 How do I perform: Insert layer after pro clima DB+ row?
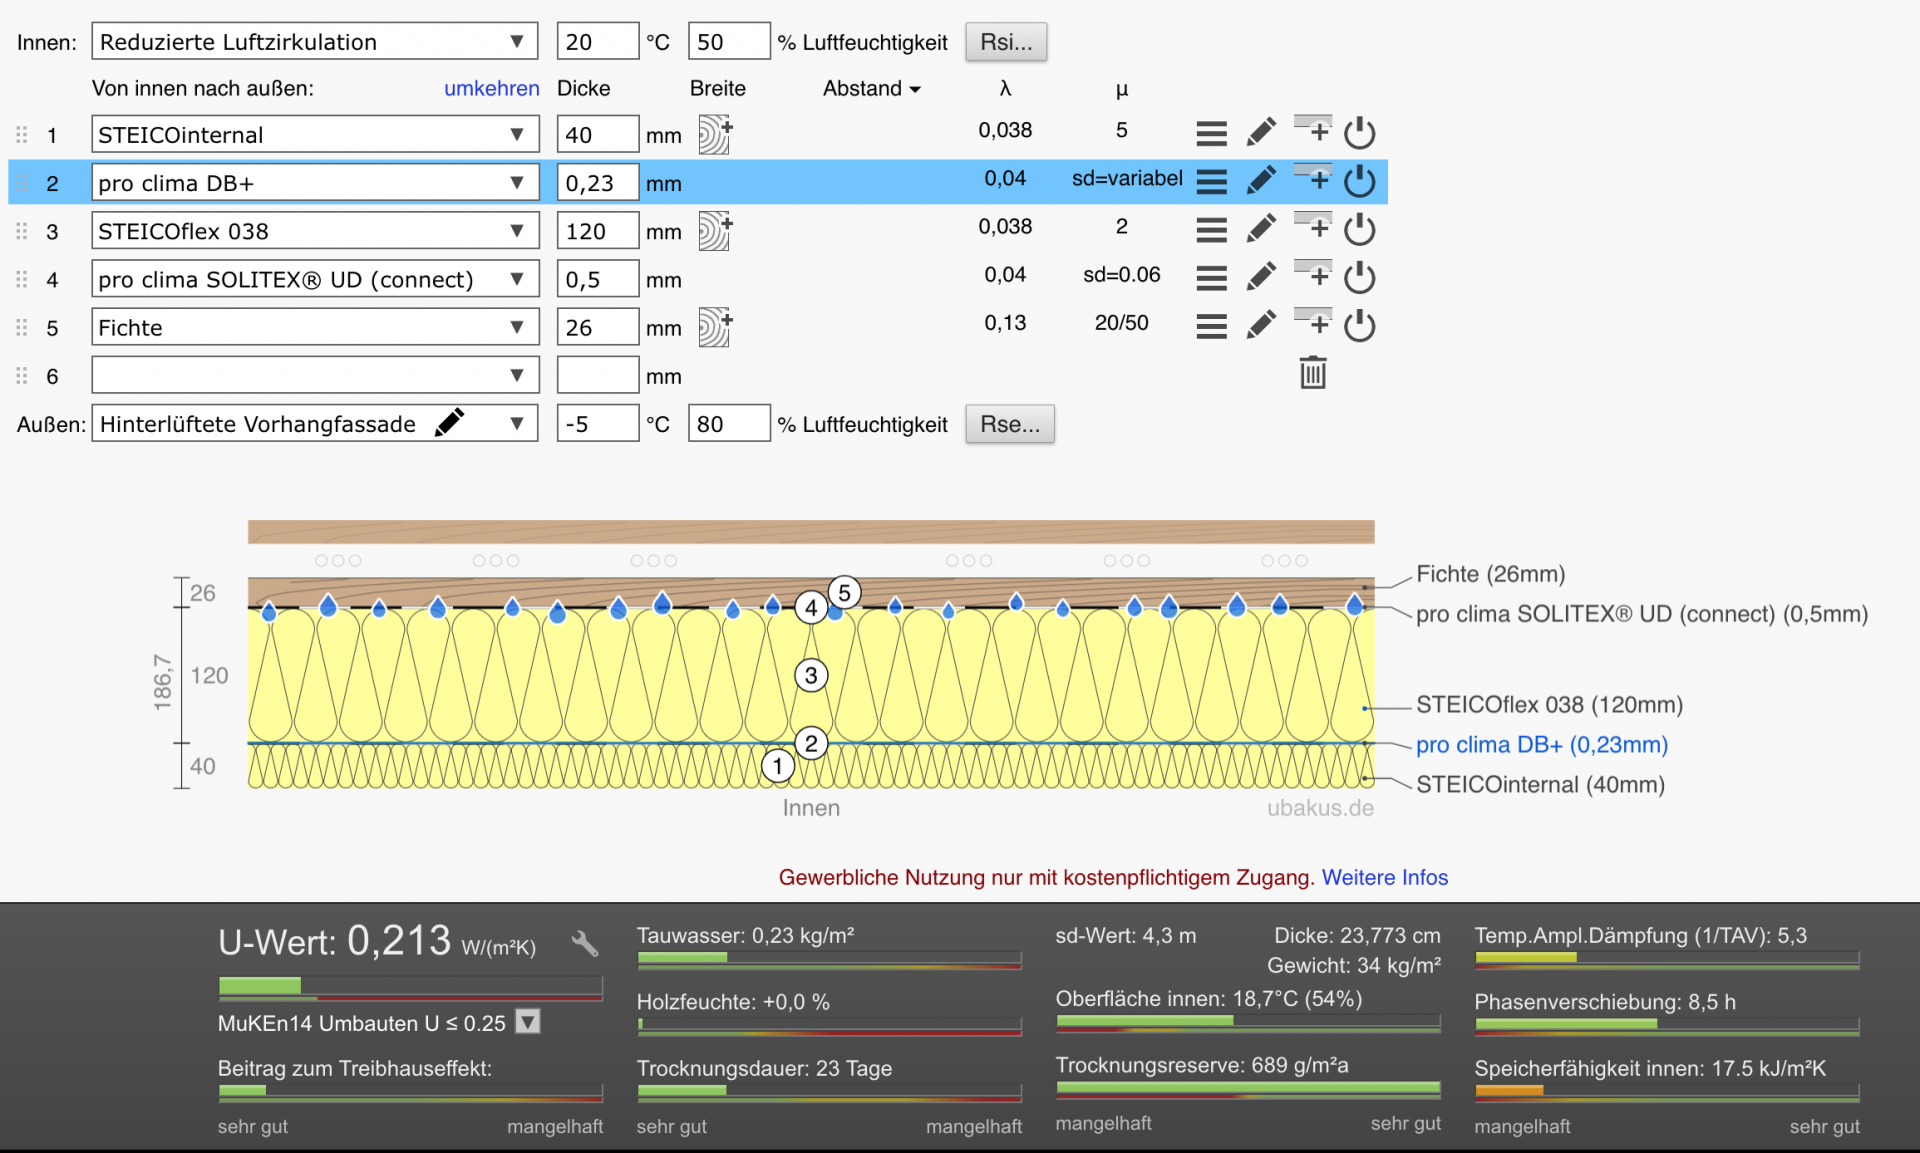(1313, 177)
